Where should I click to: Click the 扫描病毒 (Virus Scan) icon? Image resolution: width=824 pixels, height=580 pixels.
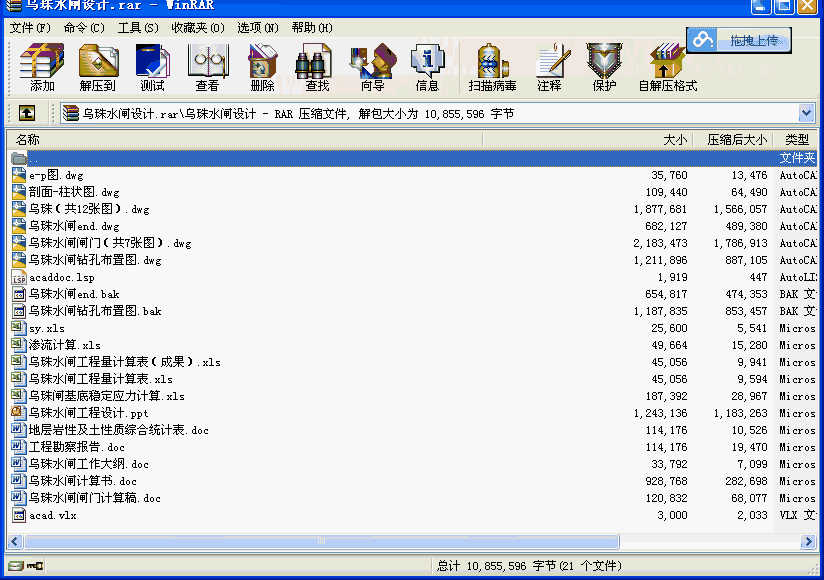492,66
